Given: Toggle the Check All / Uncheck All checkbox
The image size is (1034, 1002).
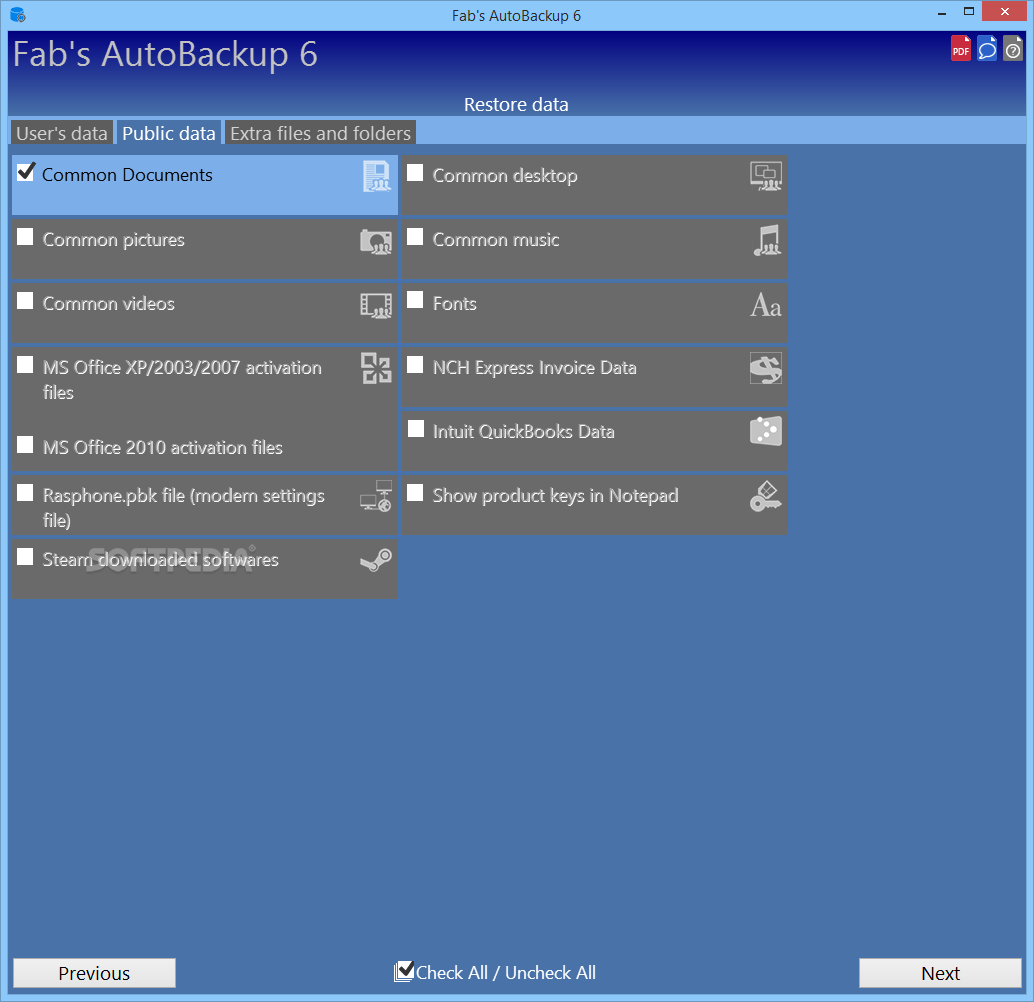Looking at the screenshot, I should point(404,971).
